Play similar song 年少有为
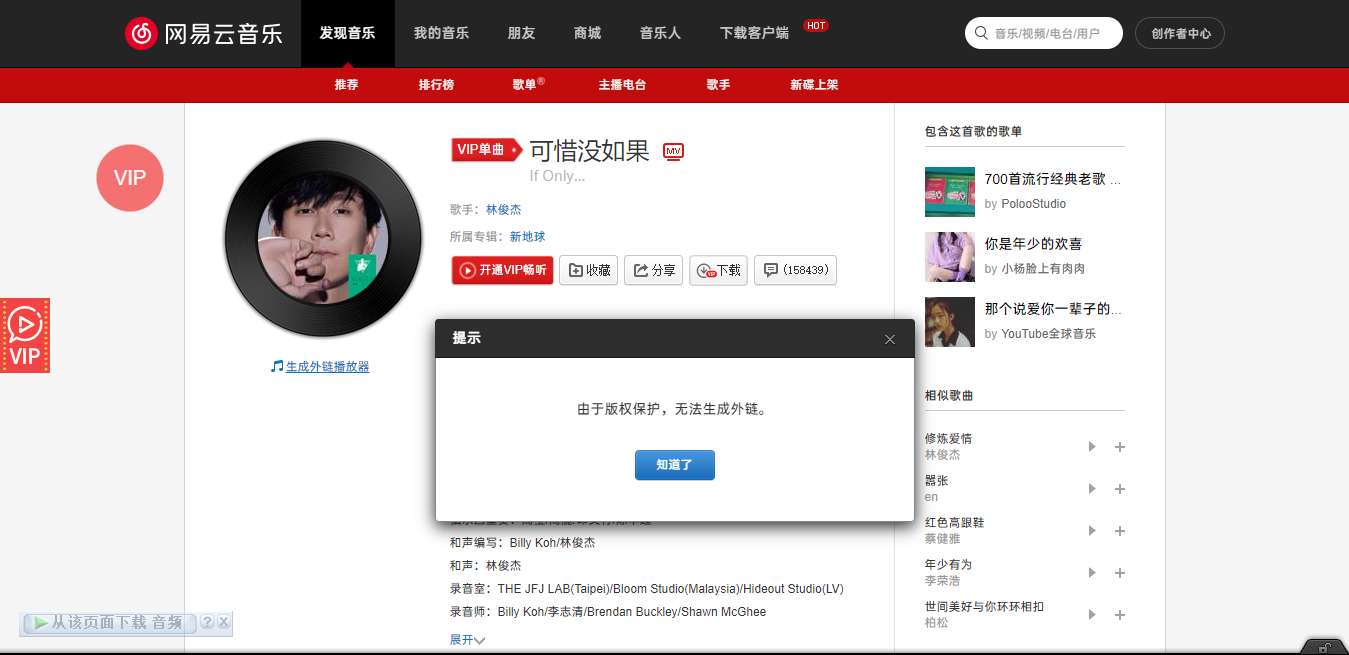Viewport: 1349px width, 655px height. coord(1092,572)
